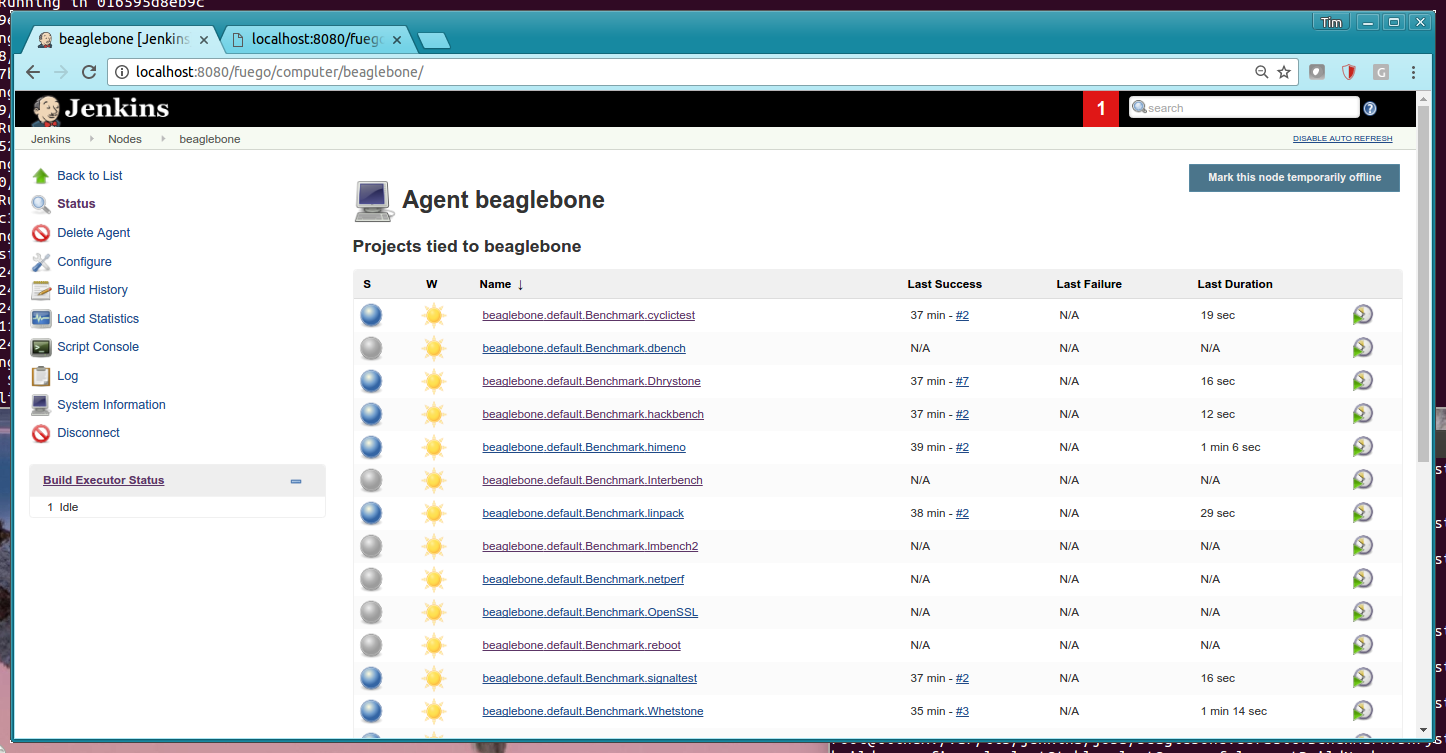Click the Delete Agent red icon
The image size is (1446, 753).
[41, 233]
